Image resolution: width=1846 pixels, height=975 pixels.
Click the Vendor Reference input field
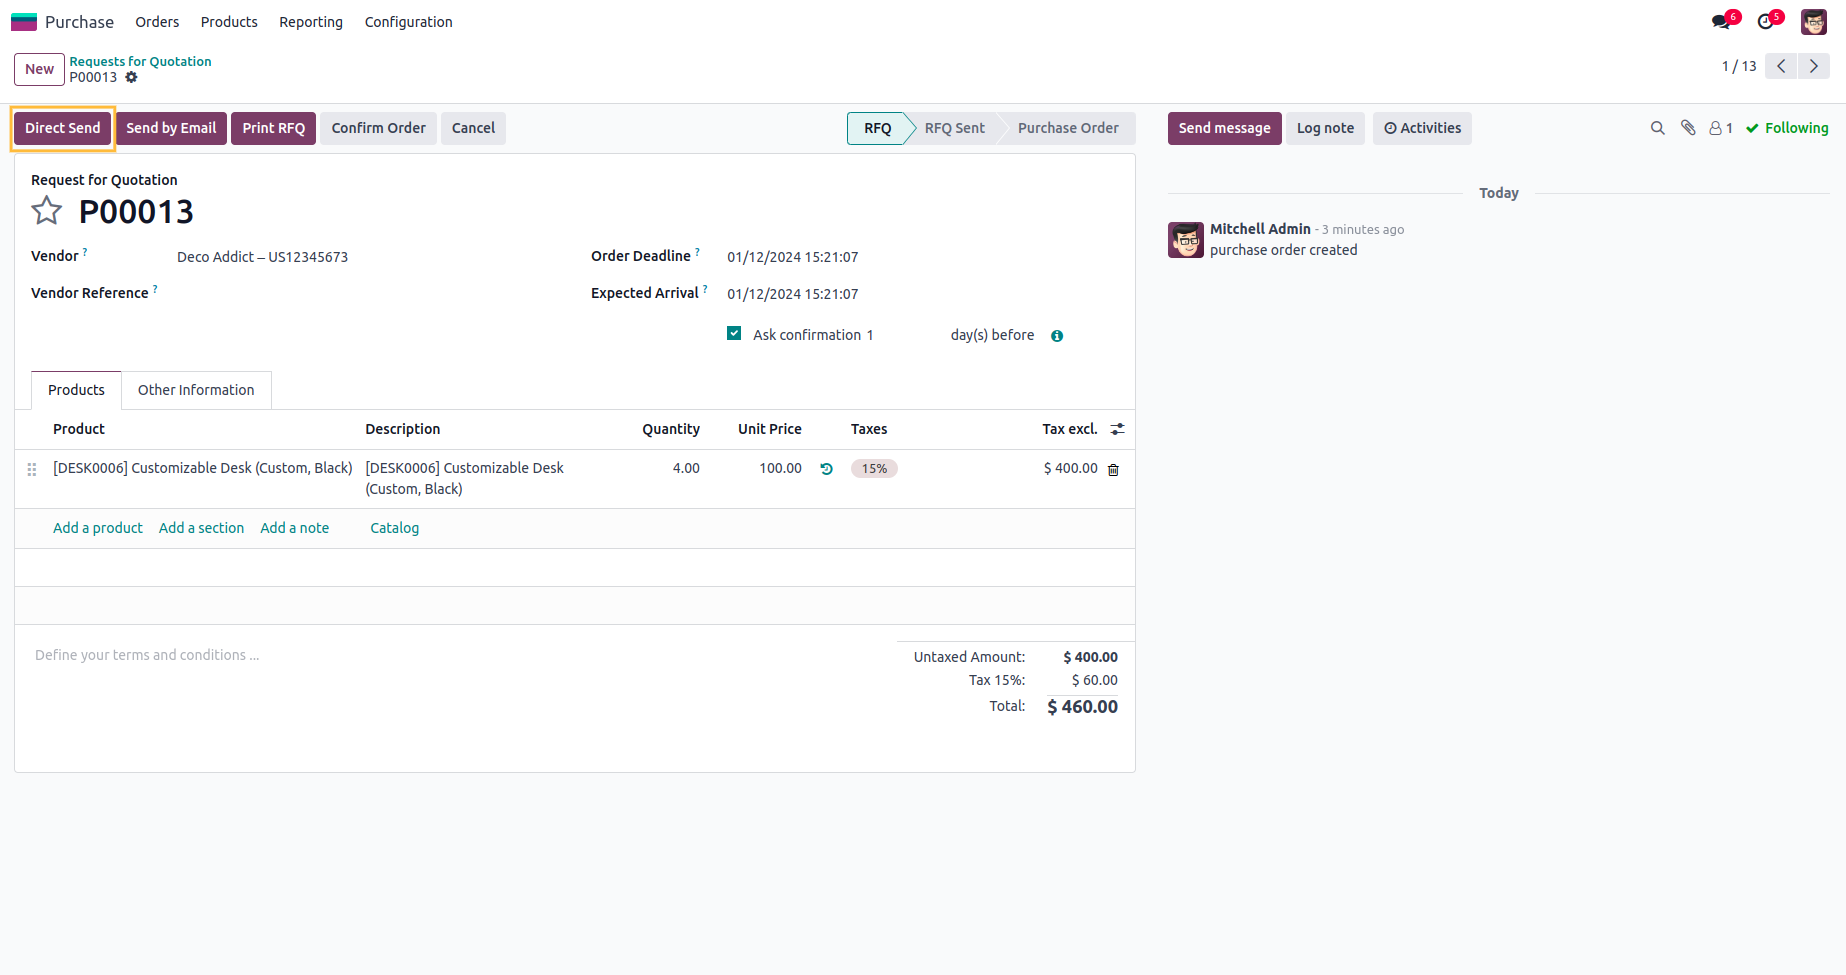point(368,294)
